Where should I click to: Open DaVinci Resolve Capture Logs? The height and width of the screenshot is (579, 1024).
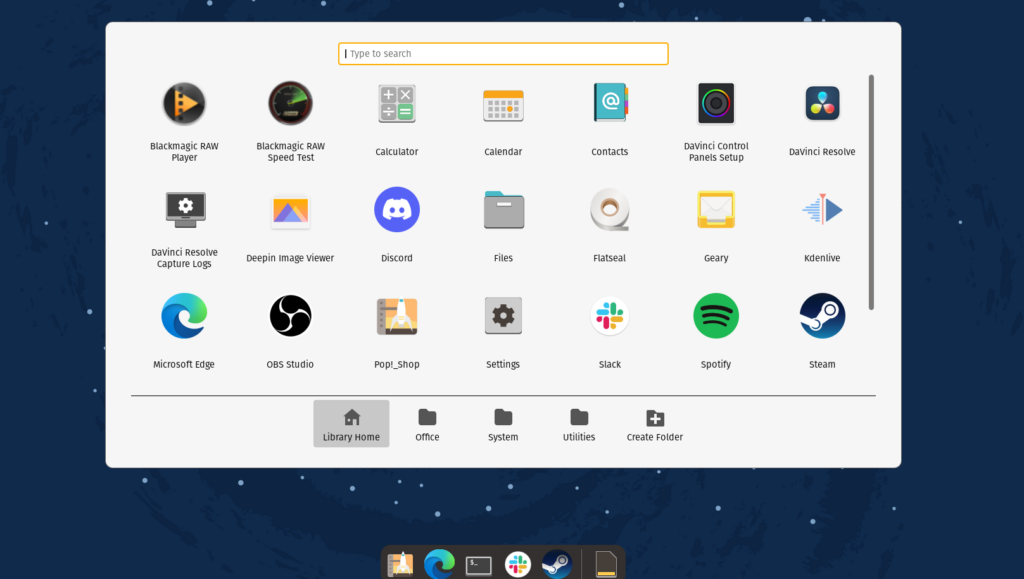pyautogui.click(x=185, y=210)
